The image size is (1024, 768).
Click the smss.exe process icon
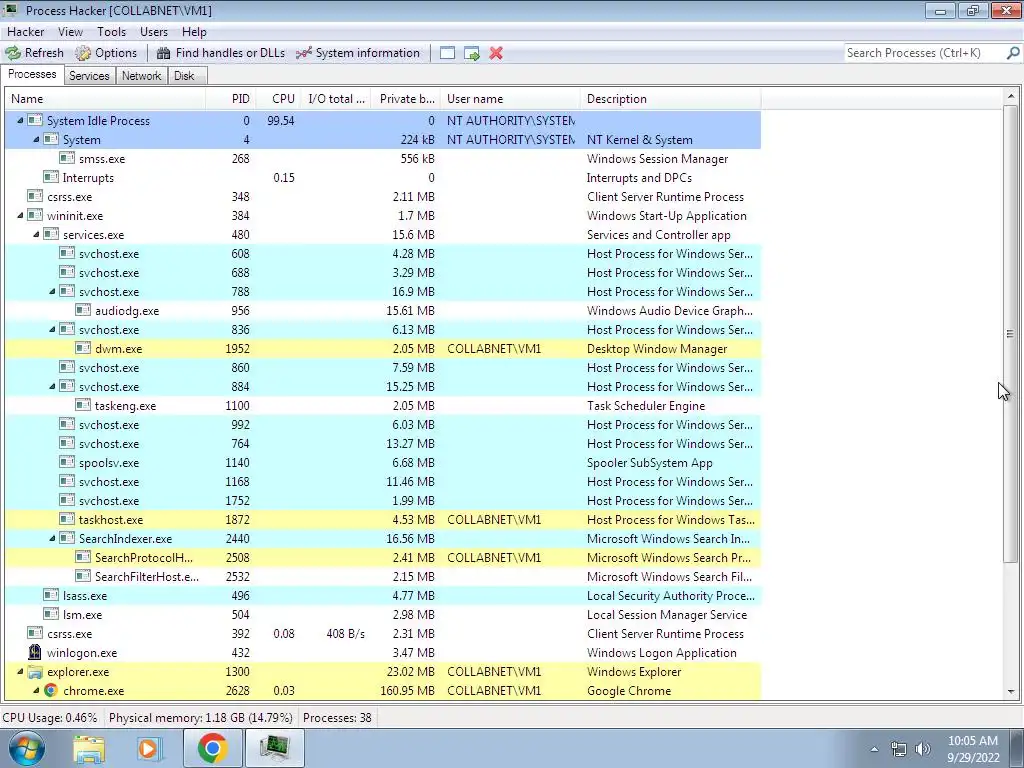(x=67, y=158)
